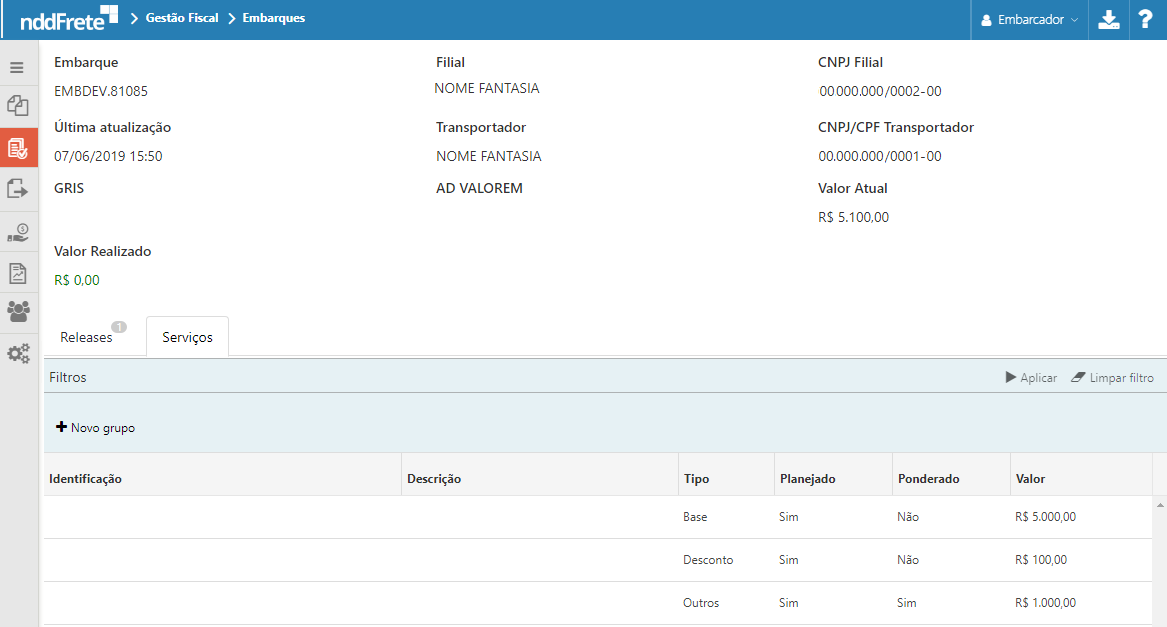Click the transporter CNPJ 00.000.000/0001-00
The image size is (1167, 627).
[880, 156]
